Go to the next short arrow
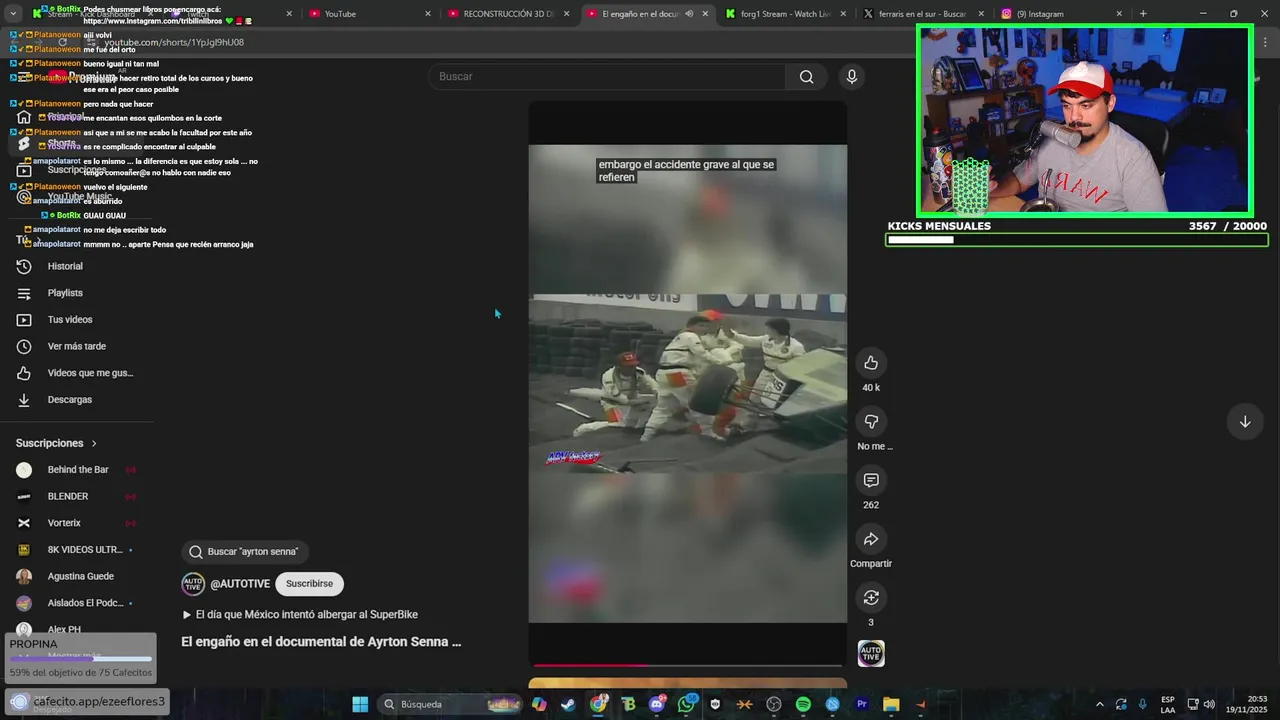1280x720 pixels. click(1245, 422)
